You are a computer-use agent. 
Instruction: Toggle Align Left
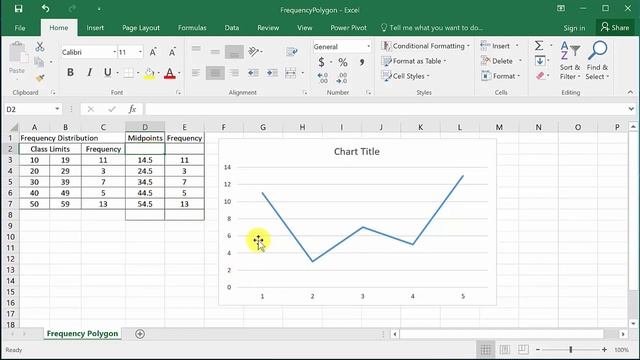click(x=196, y=73)
